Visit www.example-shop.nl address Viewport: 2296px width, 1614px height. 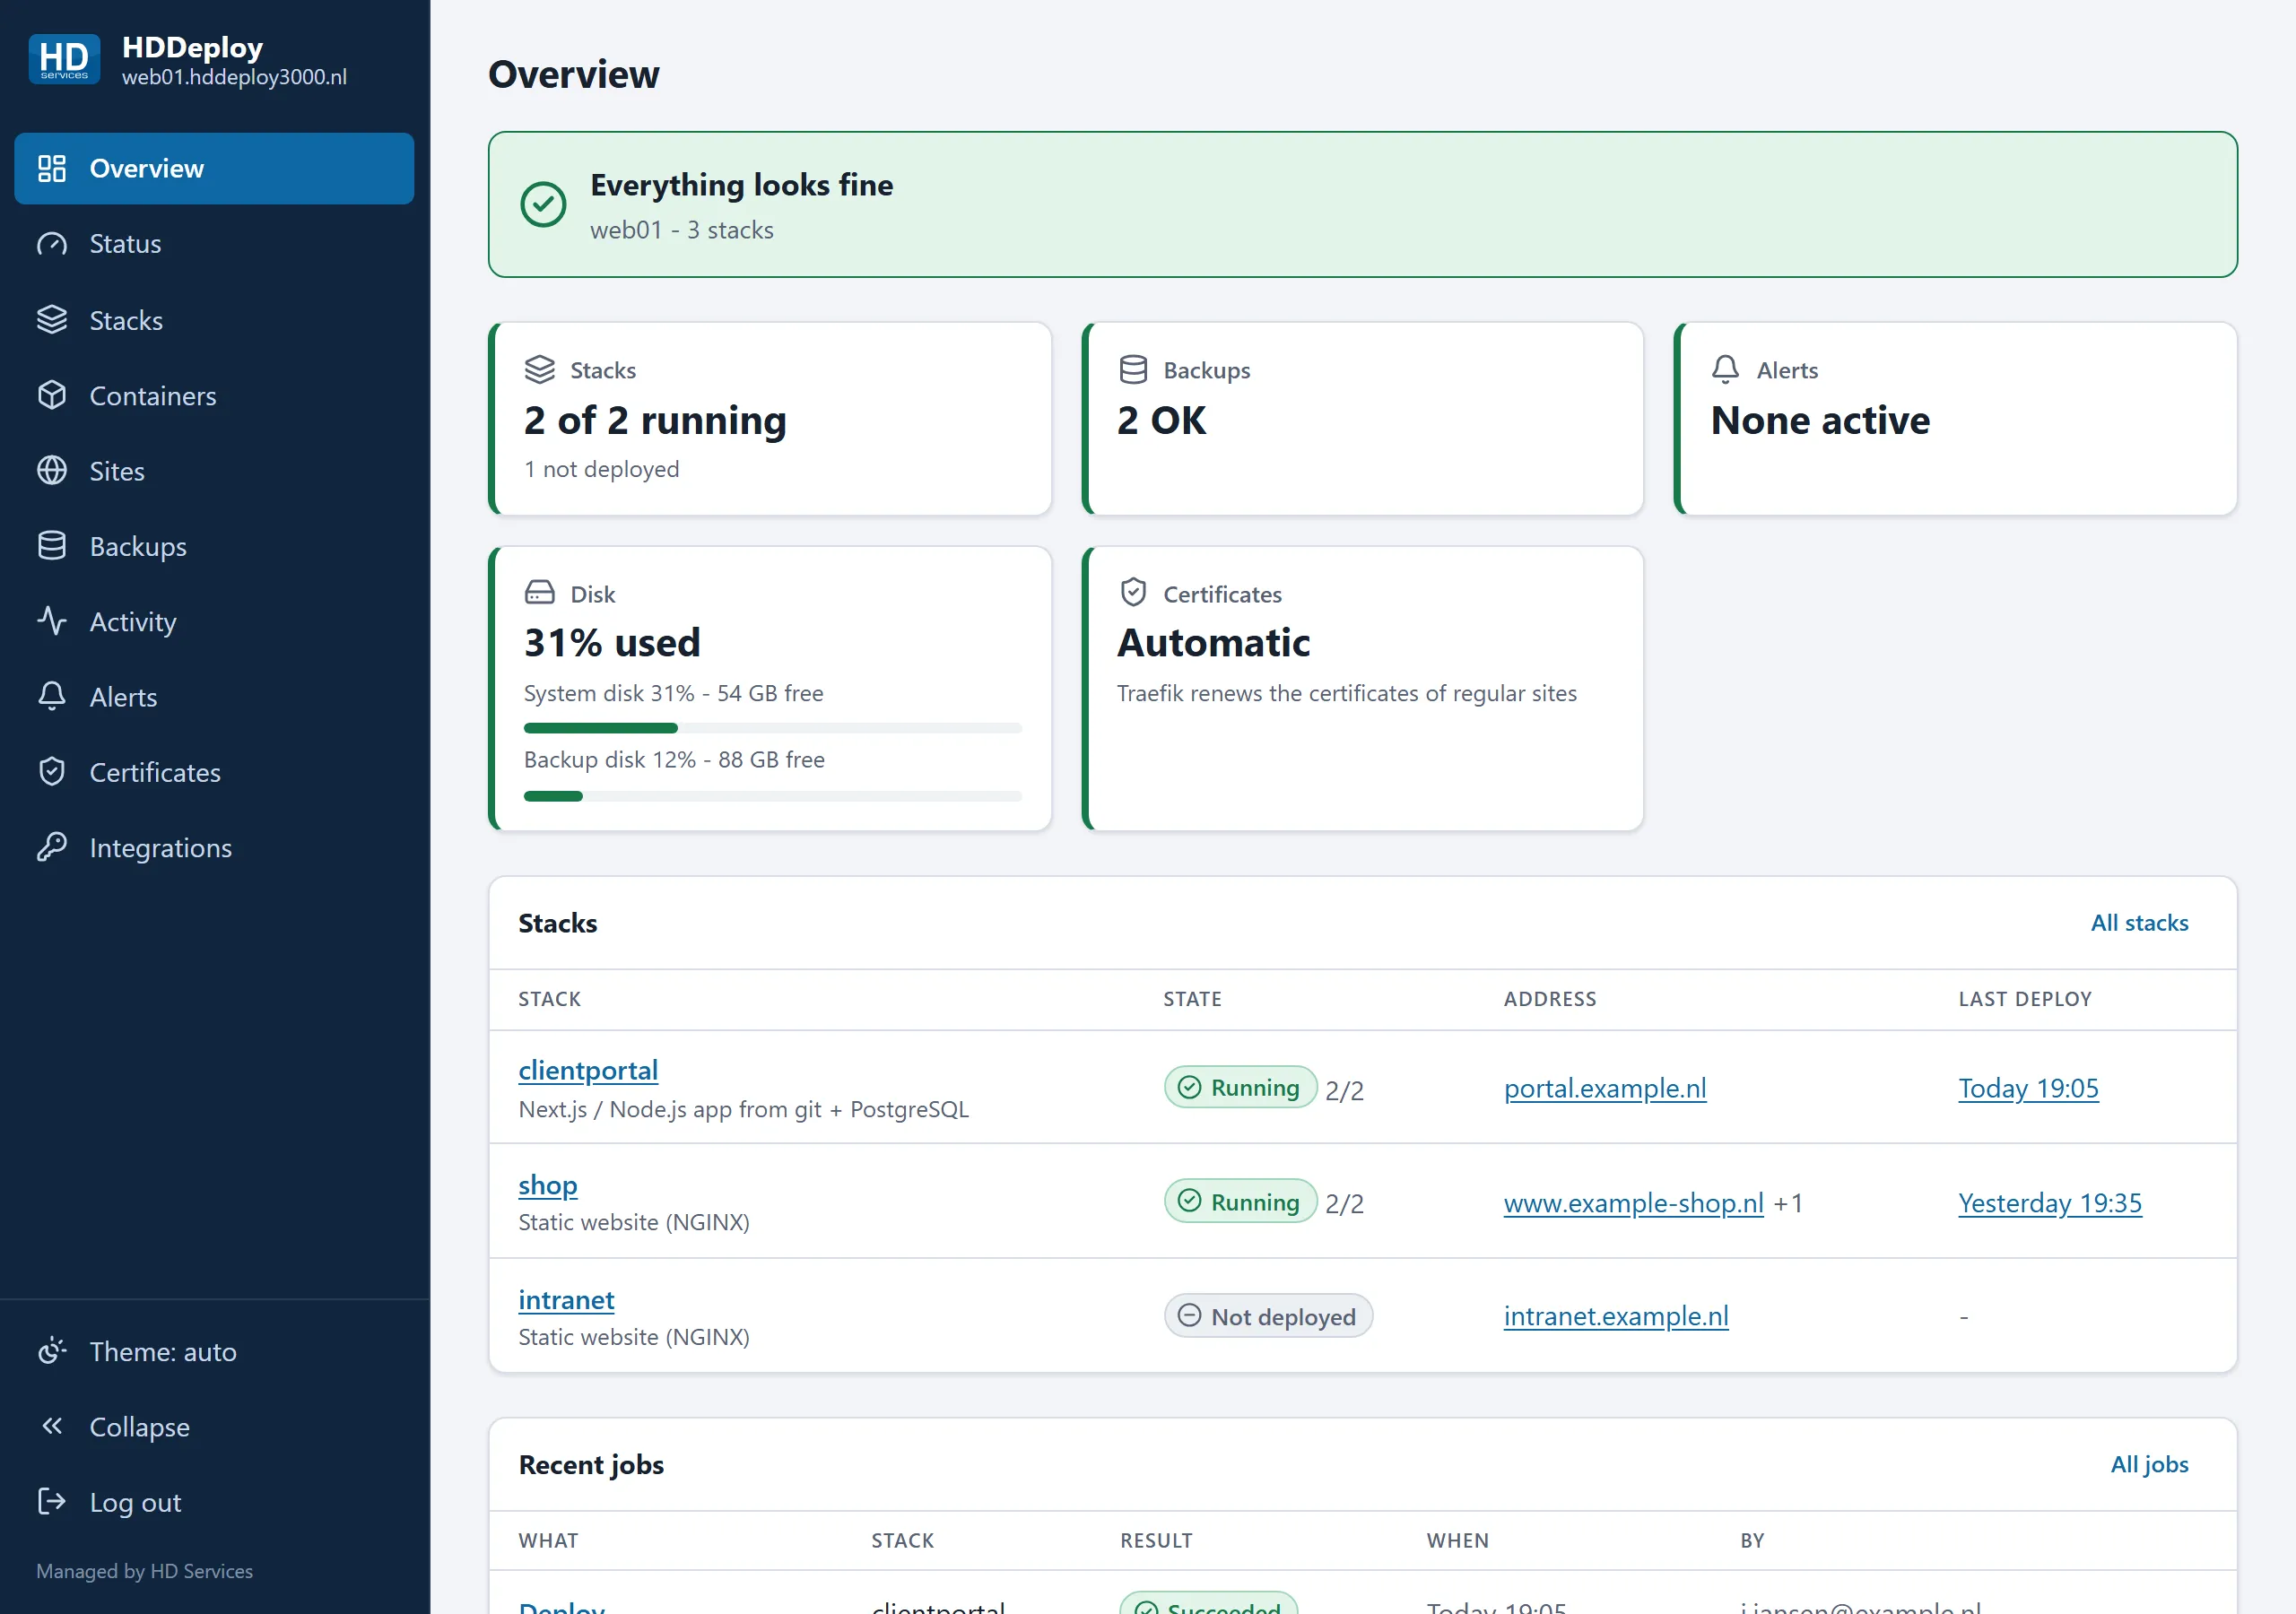point(1634,1202)
